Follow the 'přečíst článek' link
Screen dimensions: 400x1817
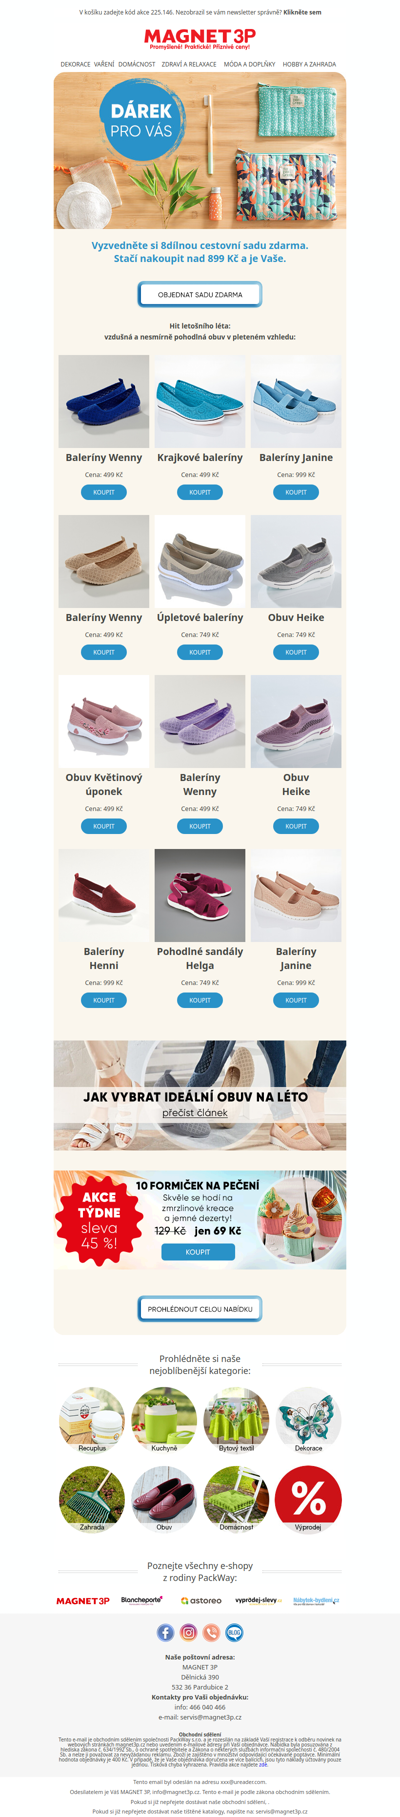[x=195, y=1113]
